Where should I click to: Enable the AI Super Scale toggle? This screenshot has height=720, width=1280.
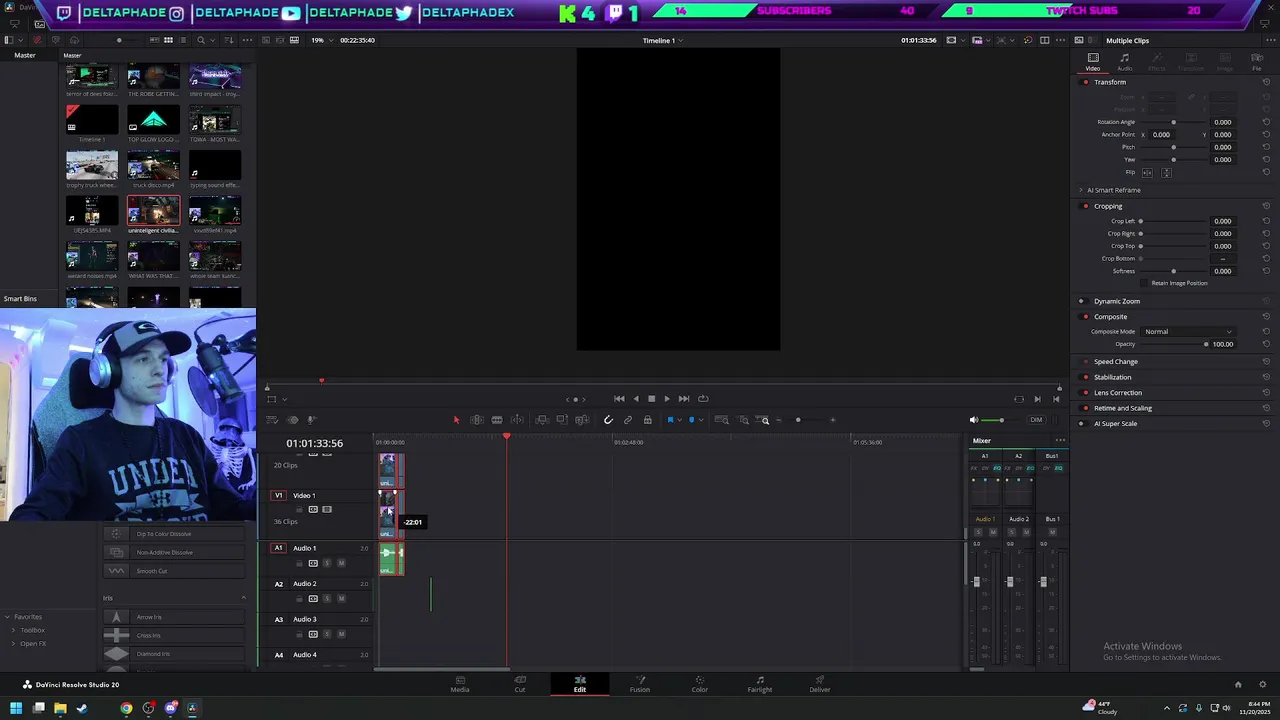1081,424
